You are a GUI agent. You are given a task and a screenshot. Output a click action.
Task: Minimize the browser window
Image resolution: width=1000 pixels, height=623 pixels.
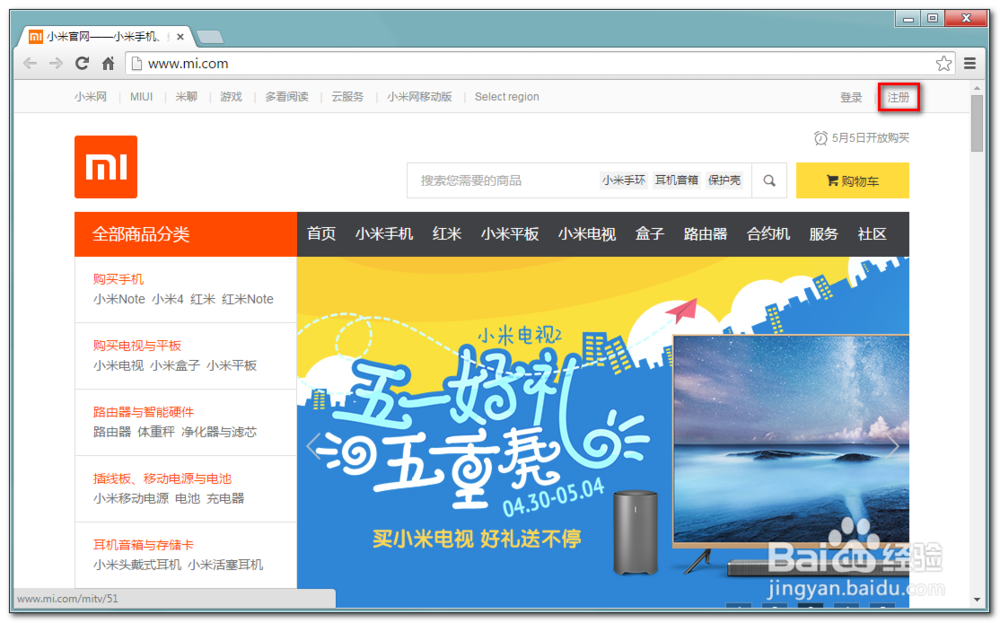[x=908, y=18]
